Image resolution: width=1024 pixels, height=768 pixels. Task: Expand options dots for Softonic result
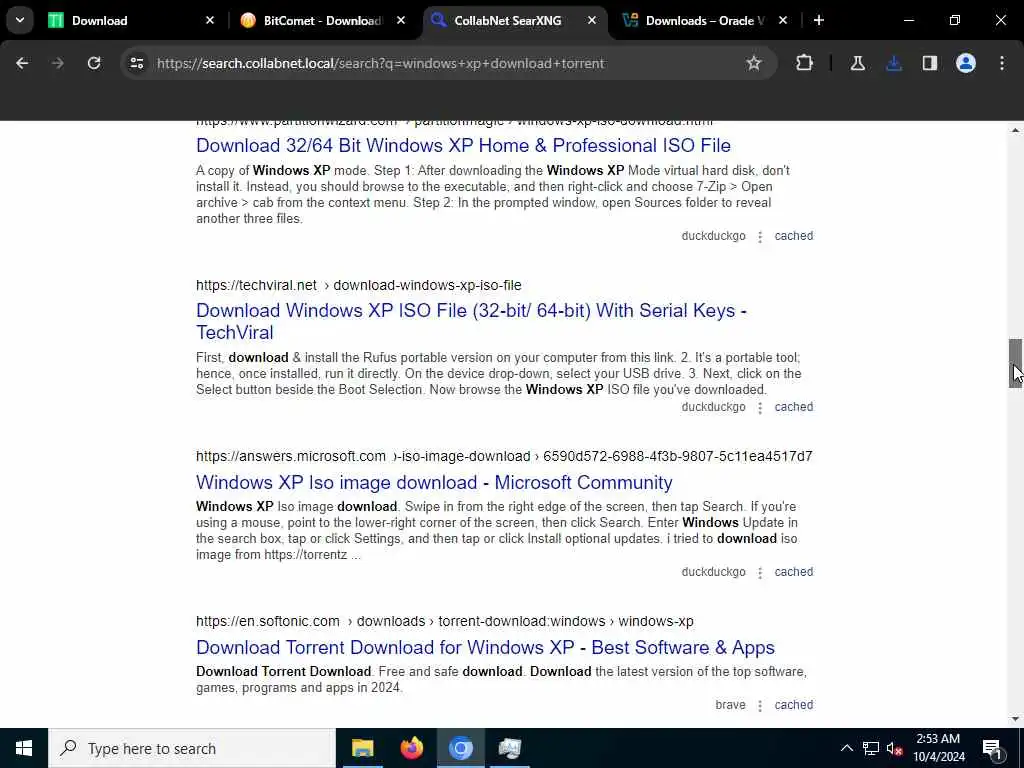pos(760,705)
